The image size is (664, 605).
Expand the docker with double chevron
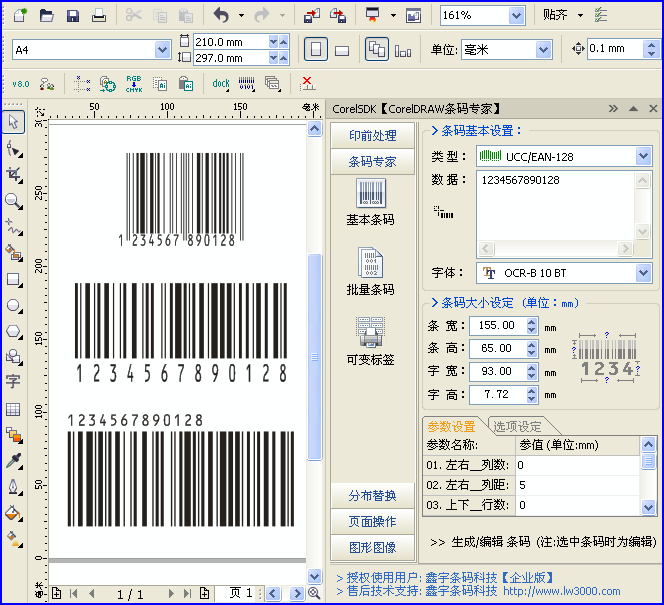(613, 109)
